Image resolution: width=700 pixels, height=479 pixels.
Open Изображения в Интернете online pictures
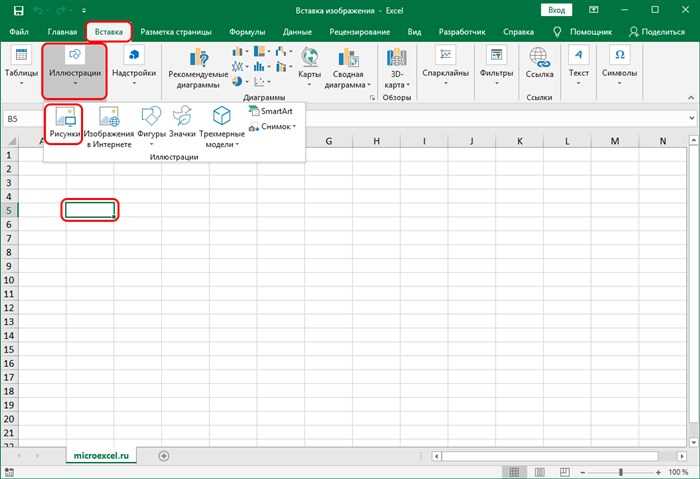(109, 127)
